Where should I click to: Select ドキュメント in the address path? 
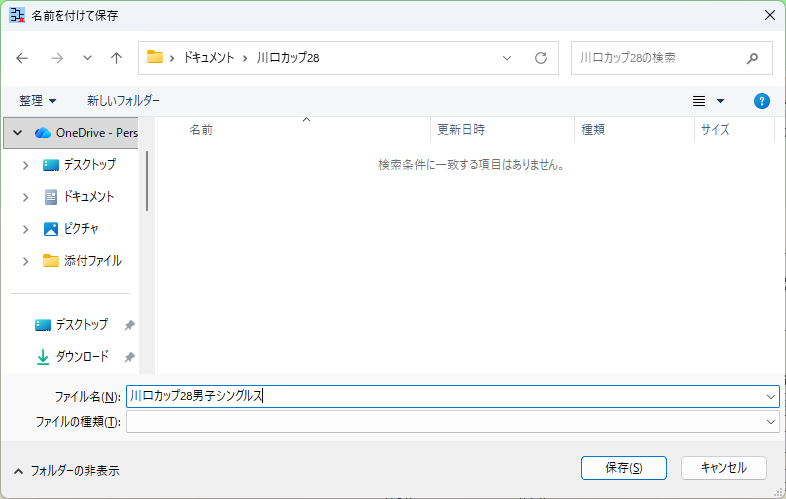click(x=209, y=58)
